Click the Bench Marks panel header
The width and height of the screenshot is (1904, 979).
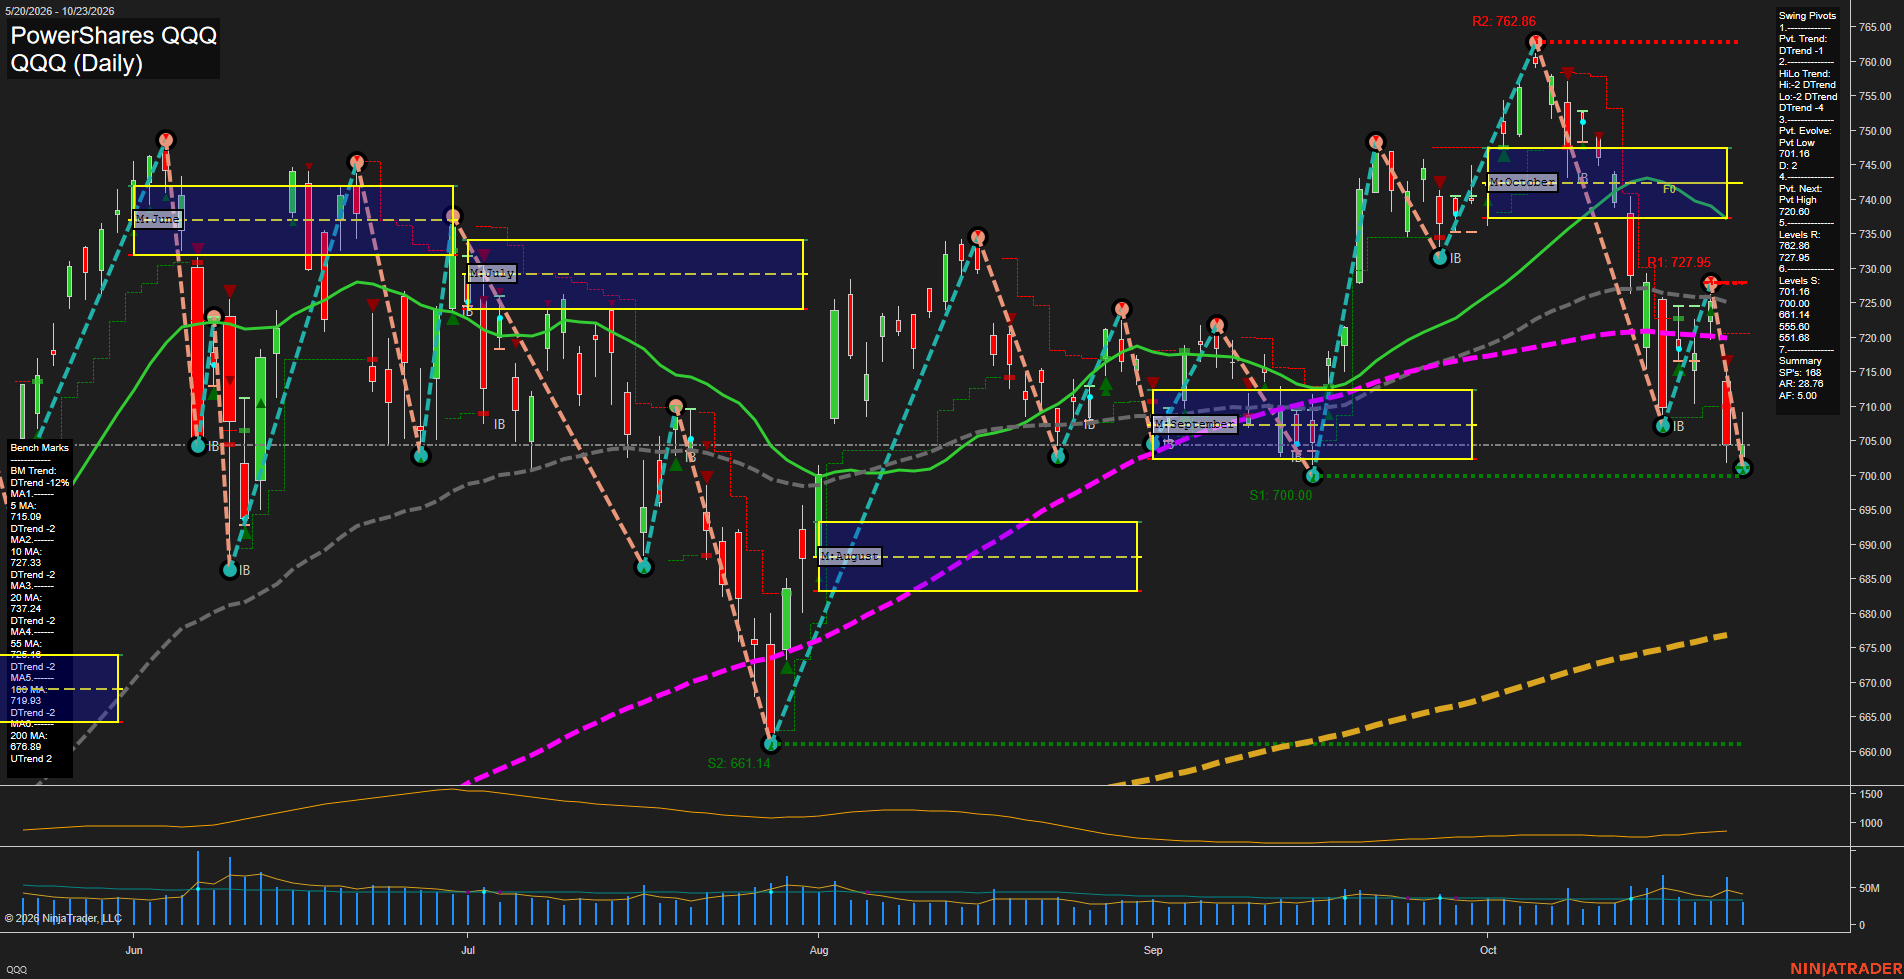tap(40, 448)
